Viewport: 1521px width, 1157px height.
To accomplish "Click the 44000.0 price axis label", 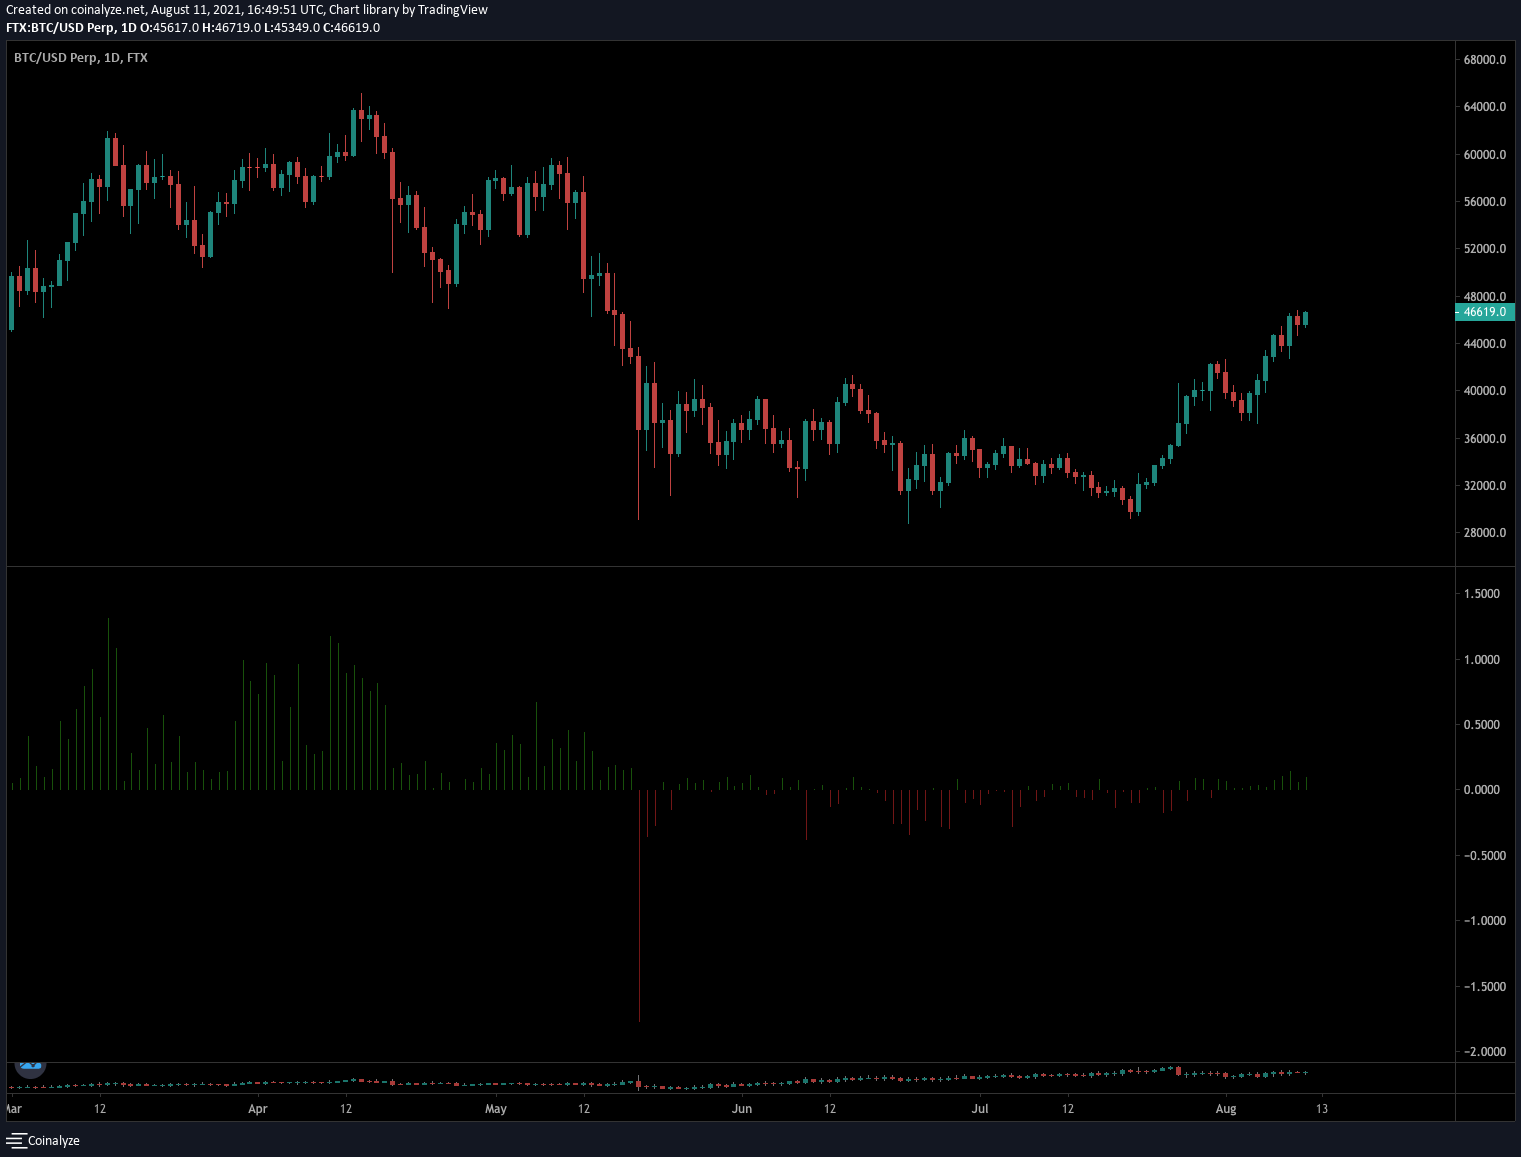I will tap(1485, 344).
